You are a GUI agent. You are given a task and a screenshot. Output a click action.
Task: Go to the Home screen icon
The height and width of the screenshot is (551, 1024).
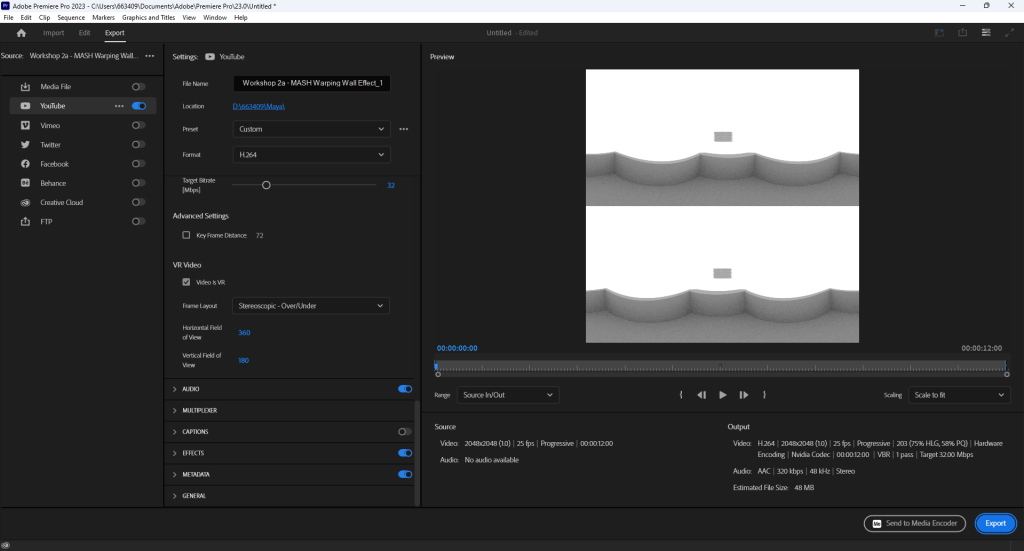21,33
